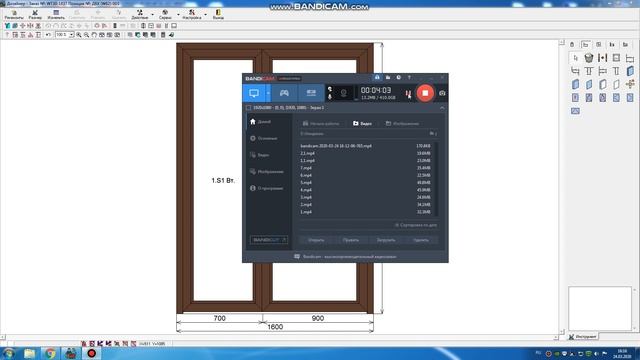The width and height of the screenshot is (640, 360).
Task: Open Bandicam help question mark
Action: [409, 78]
